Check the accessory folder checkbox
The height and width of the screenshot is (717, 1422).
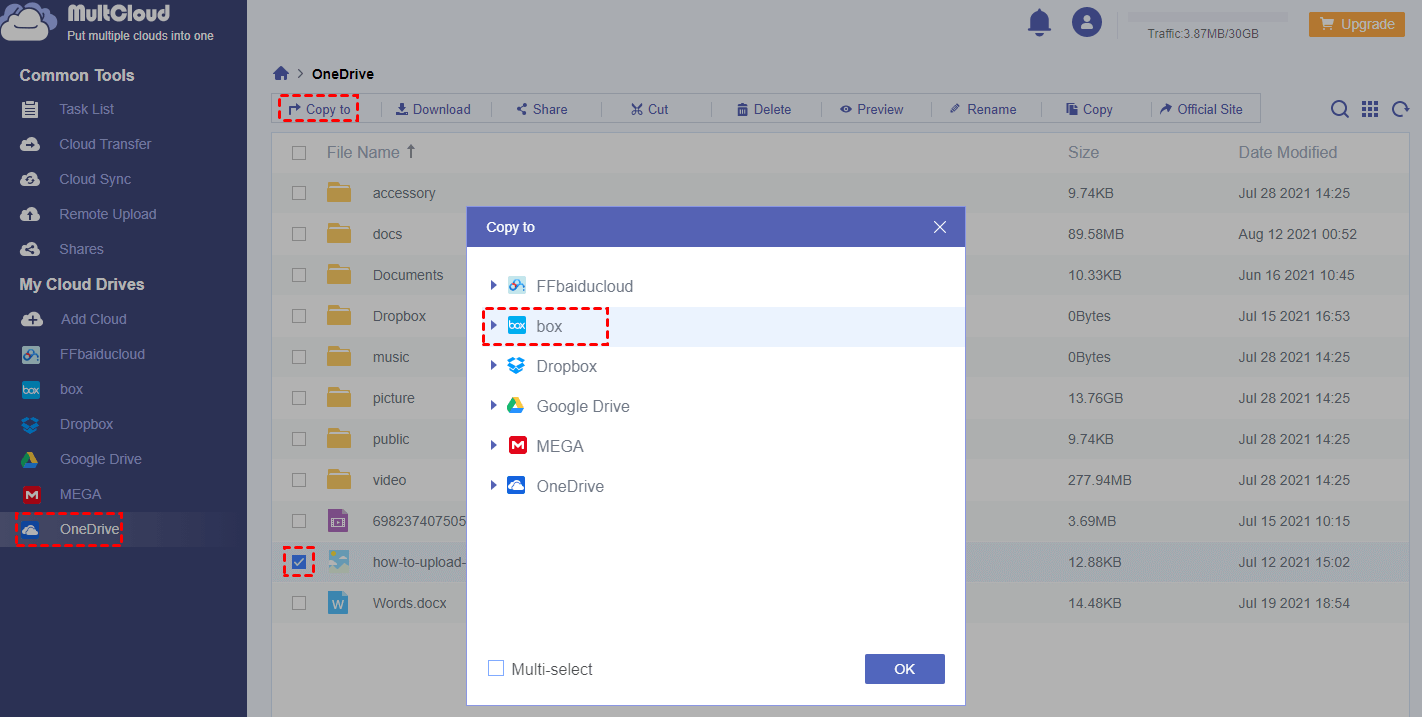[299, 193]
